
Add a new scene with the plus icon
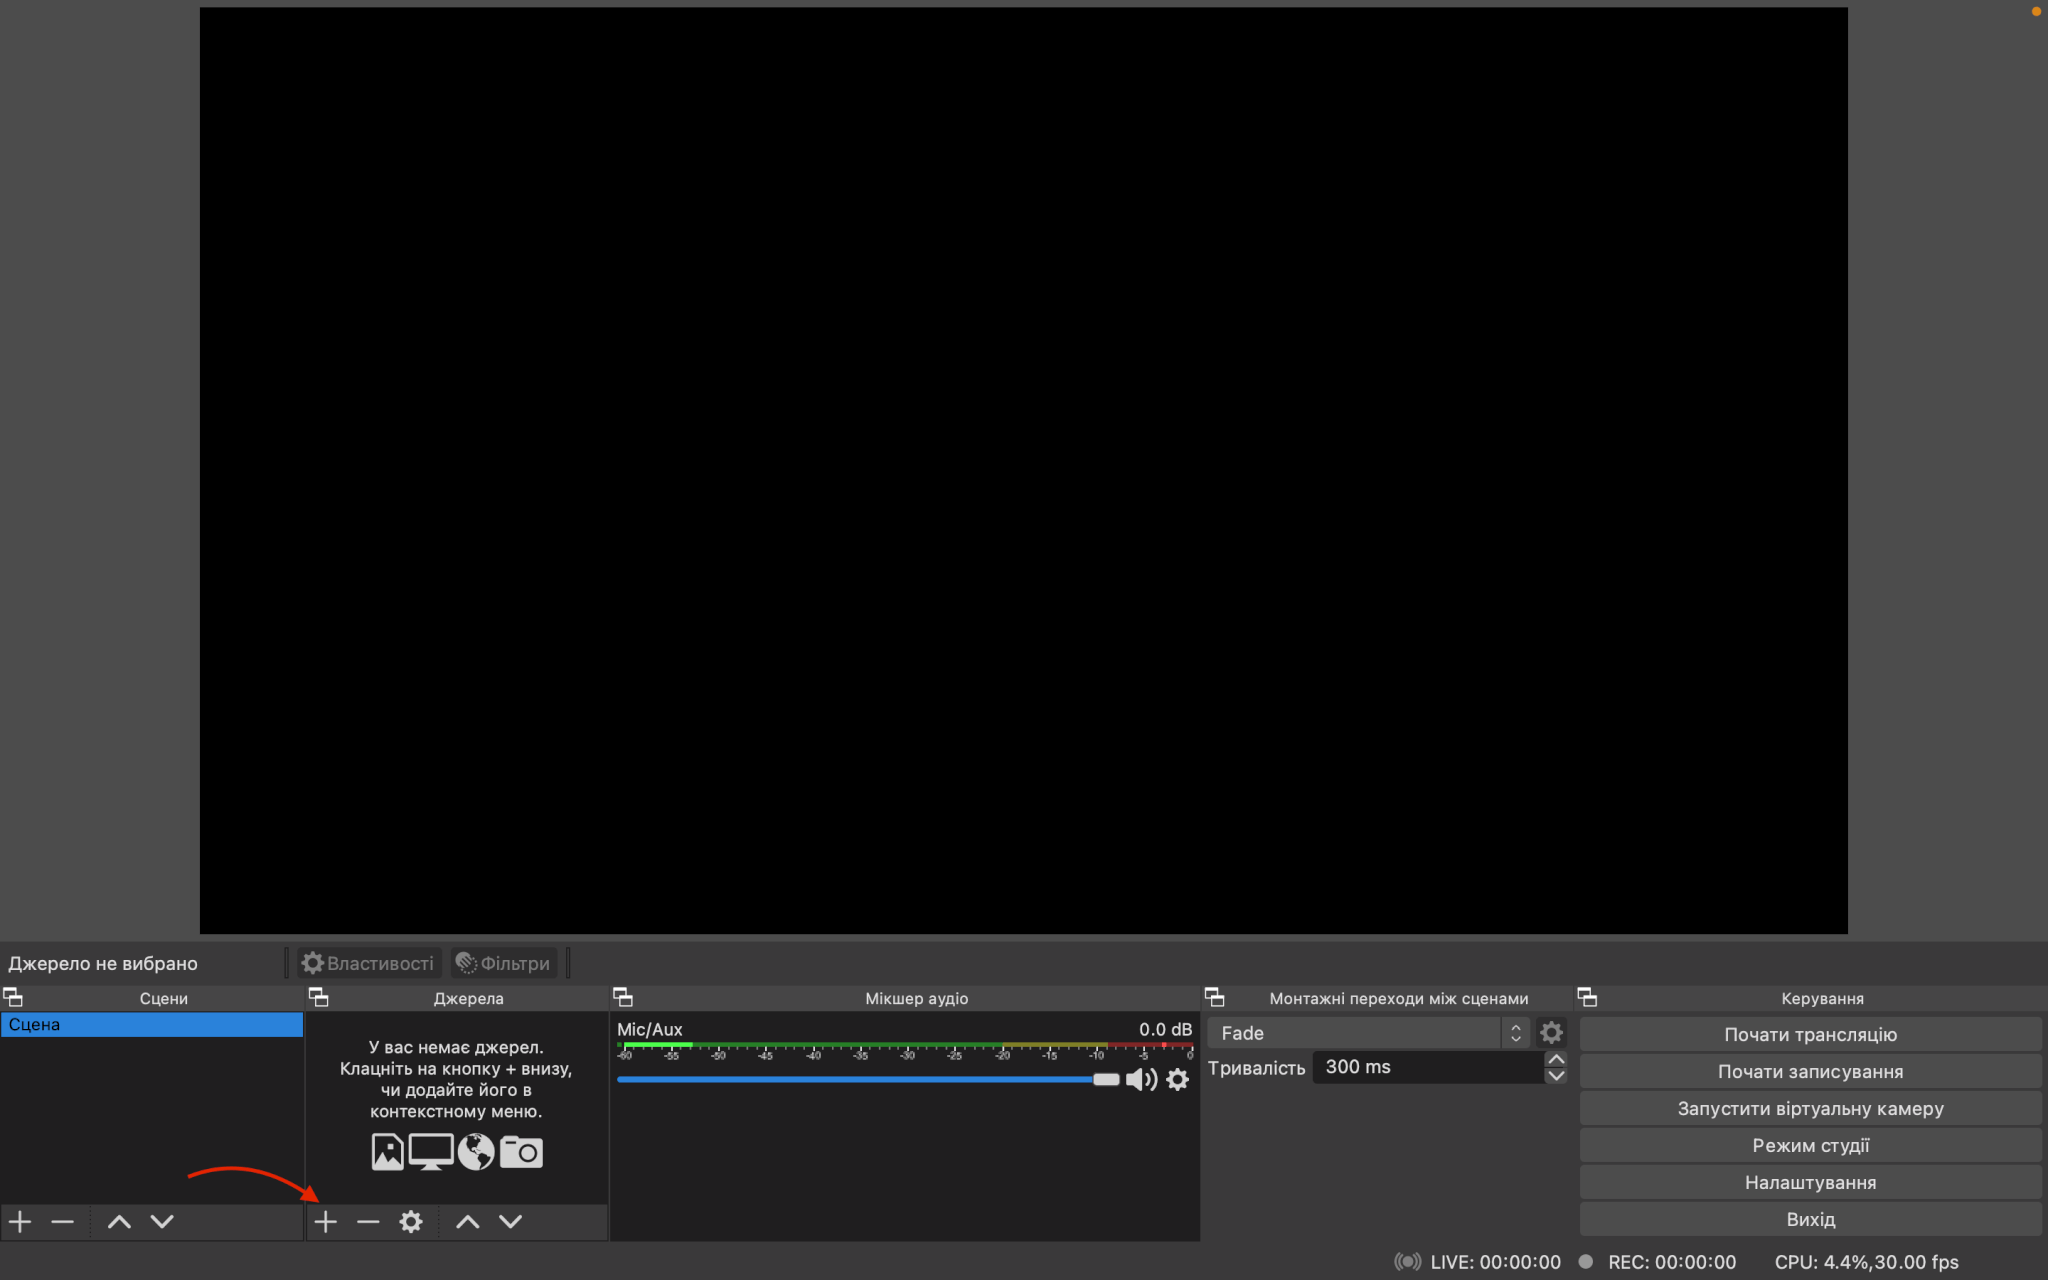point(20,1221)
